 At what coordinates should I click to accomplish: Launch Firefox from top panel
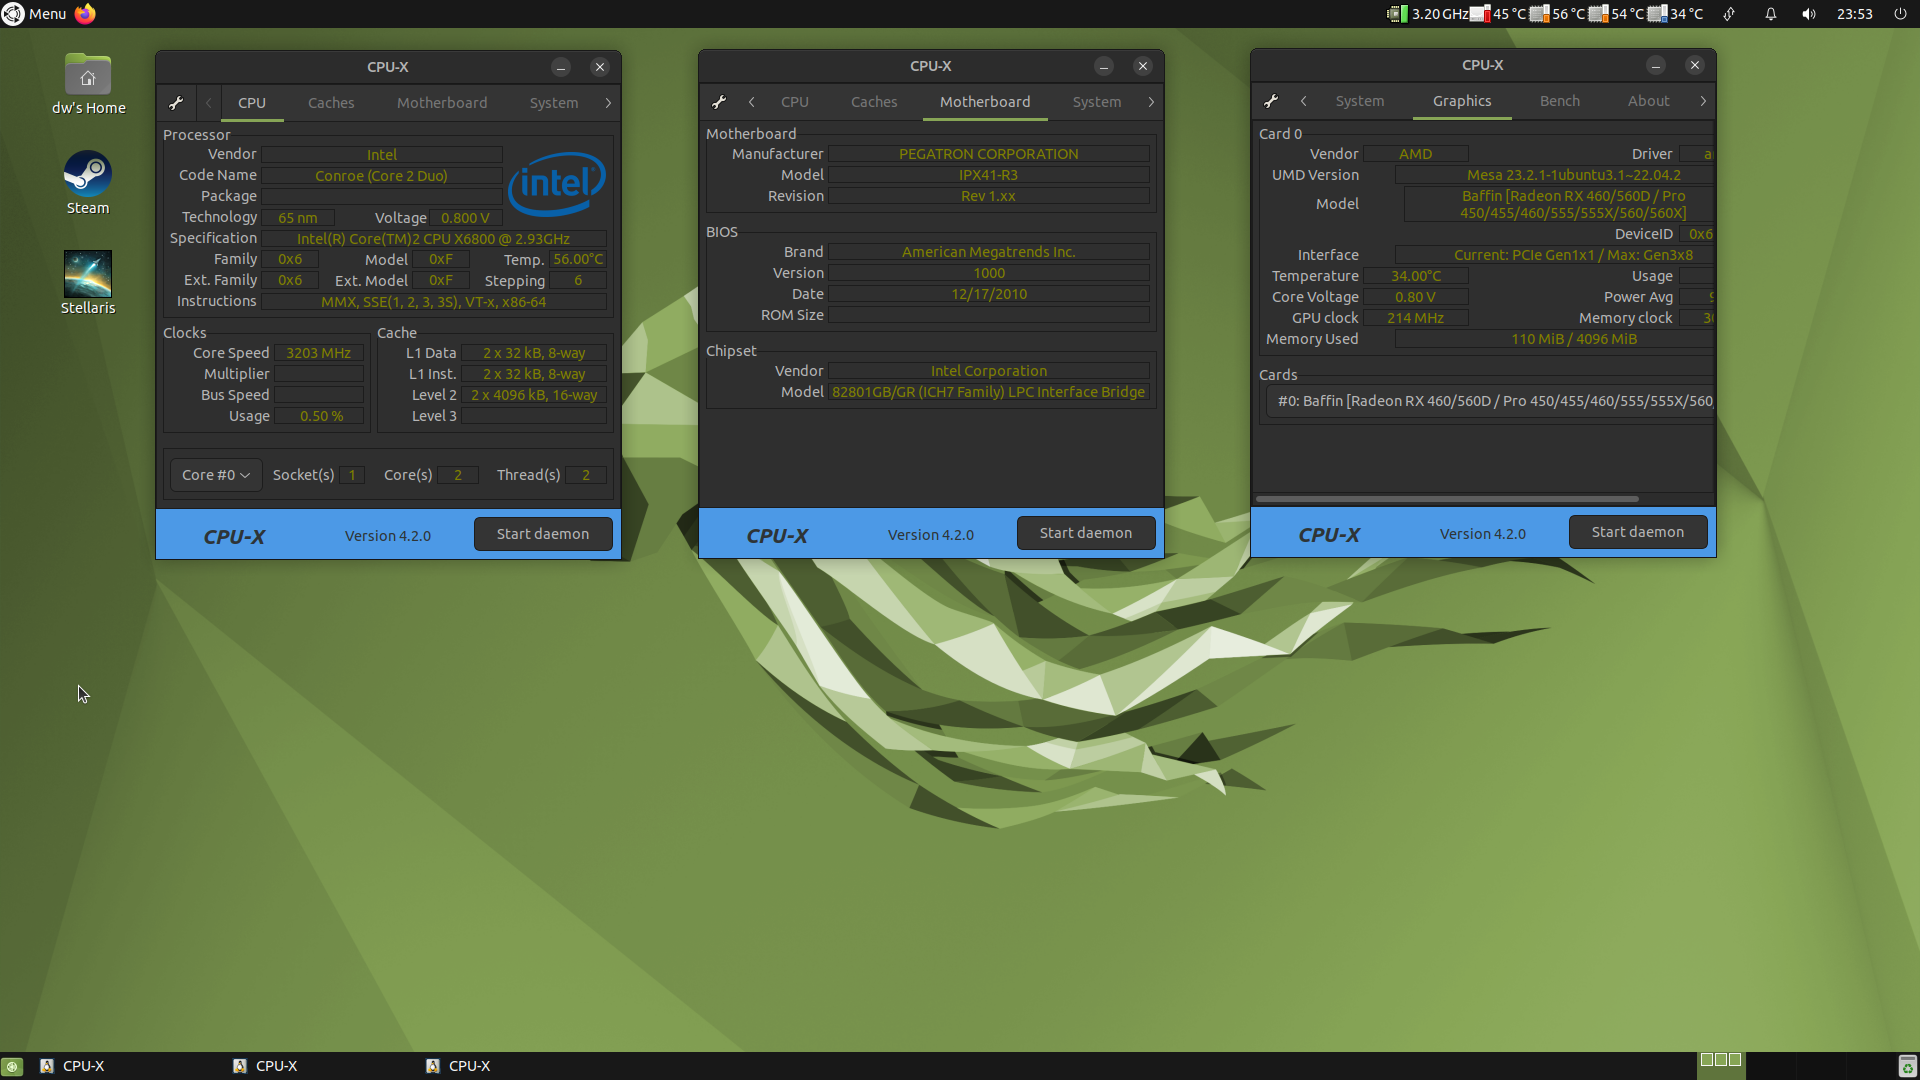pos(85,14)
